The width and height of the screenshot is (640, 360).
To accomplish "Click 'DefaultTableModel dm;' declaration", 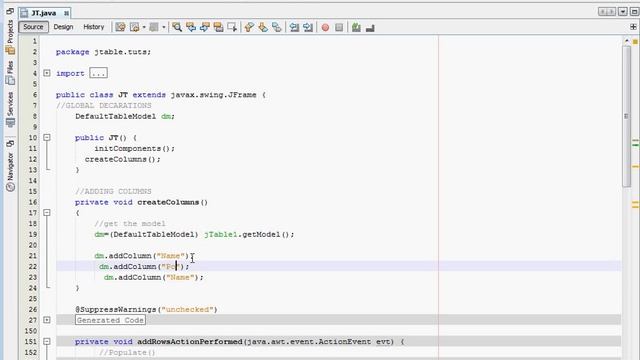I will pyautogui.click(x=125, y=116).
